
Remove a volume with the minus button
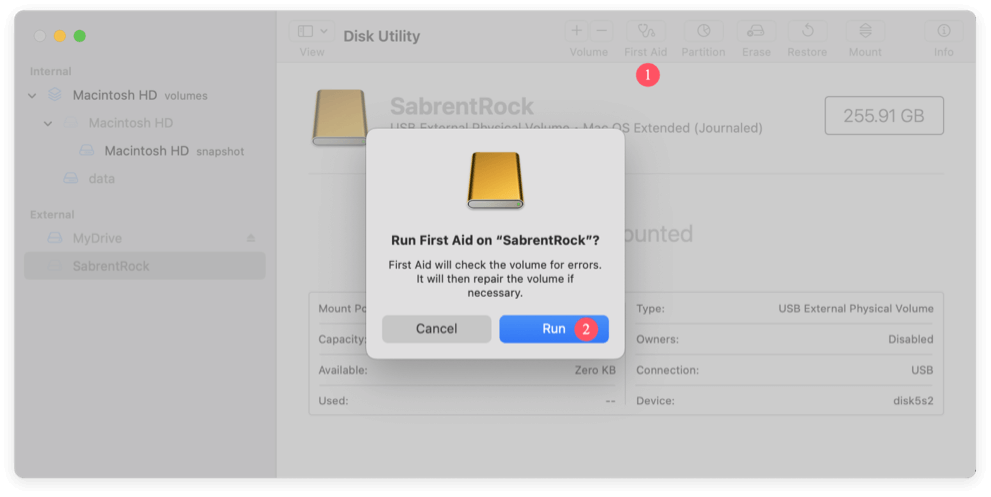click(602, 30)
